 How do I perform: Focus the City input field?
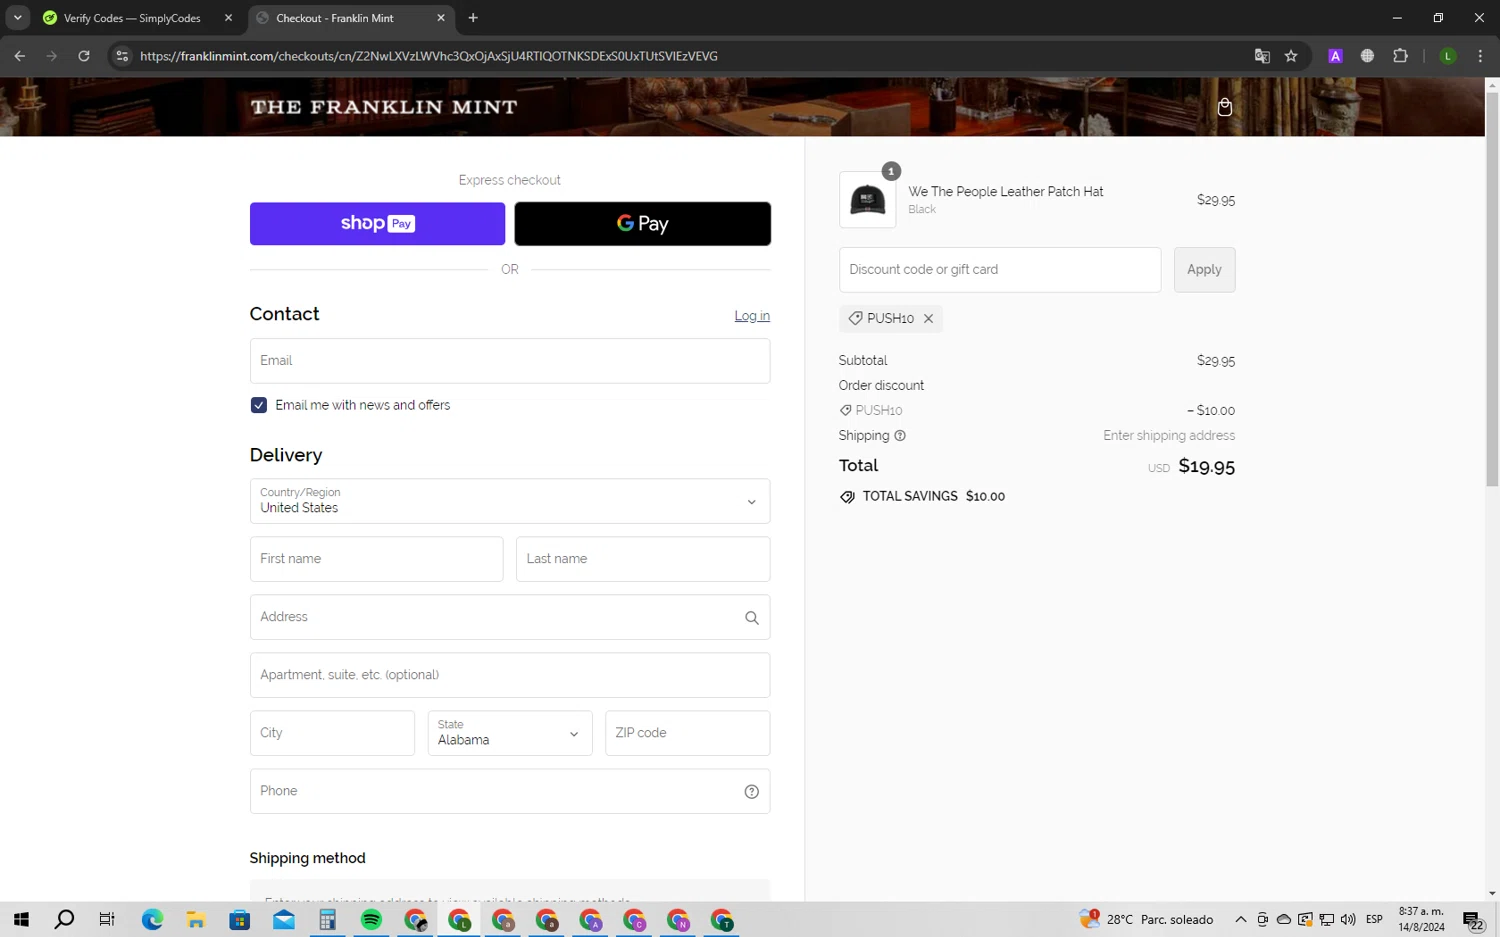click(332, 733)
